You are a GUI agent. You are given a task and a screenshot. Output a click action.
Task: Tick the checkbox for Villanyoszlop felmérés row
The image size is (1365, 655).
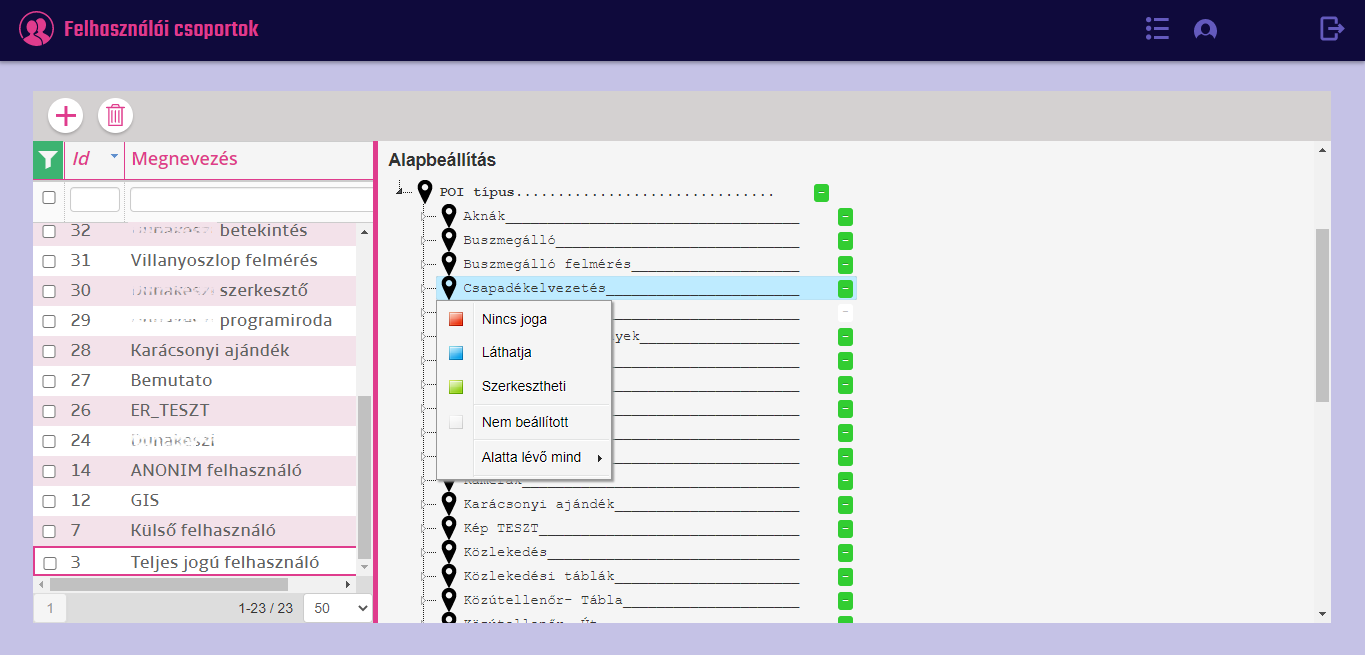point(49,261)
